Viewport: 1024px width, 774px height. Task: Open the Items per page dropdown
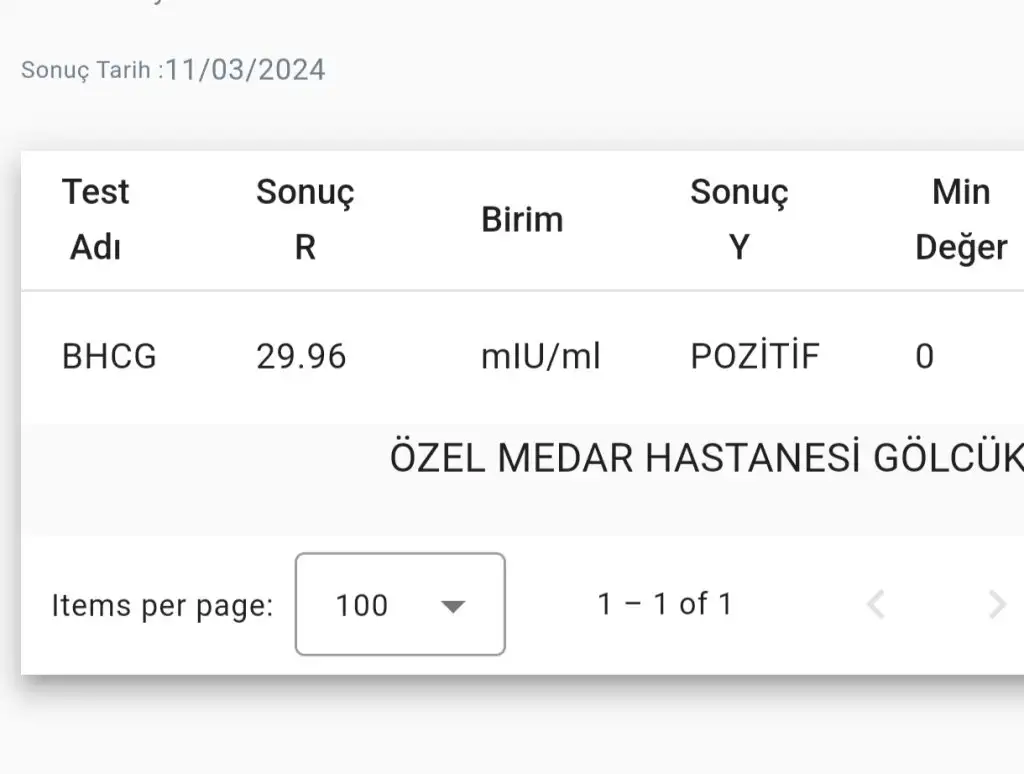coord(400,604)
